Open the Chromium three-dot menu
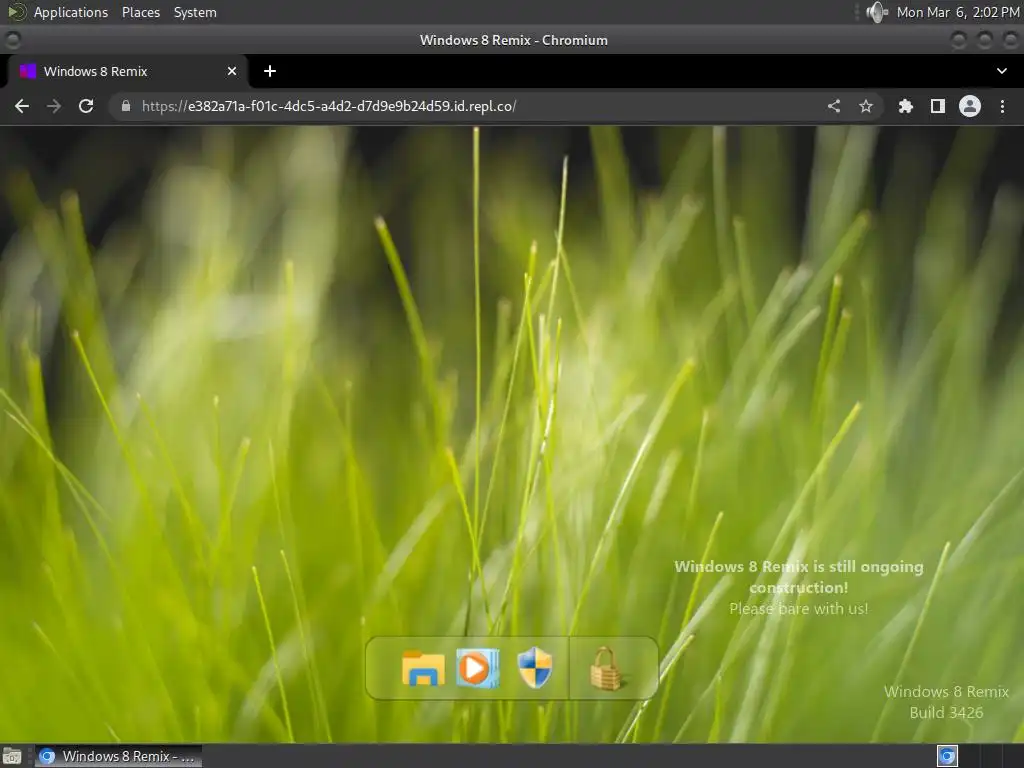1024x768 pixels. click(1002, 106)
